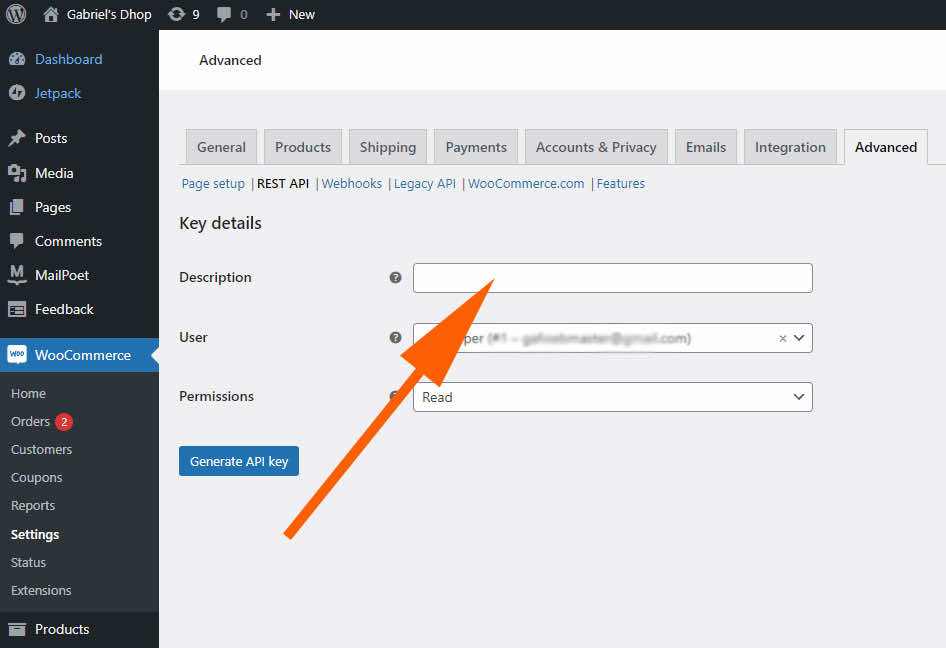Visit site via house icon
This screenshot has width=946, height=648.
point(51,14)
